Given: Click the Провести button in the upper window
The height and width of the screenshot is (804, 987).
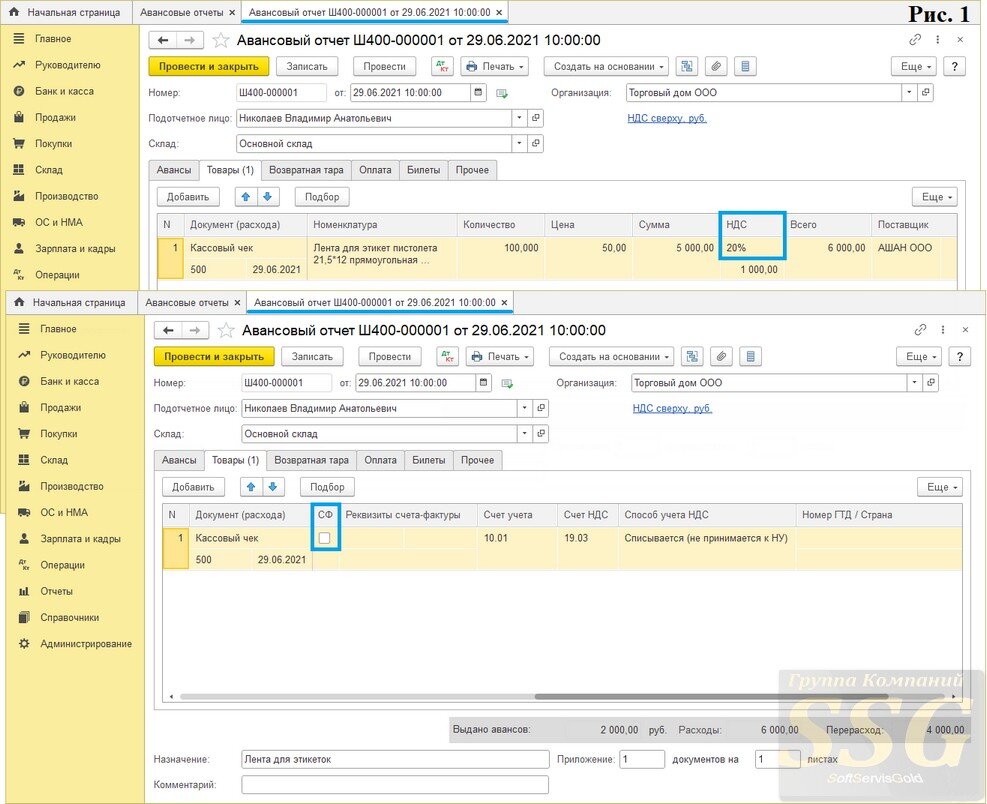Looking at the screenshot, I should (x=385, y=66).
